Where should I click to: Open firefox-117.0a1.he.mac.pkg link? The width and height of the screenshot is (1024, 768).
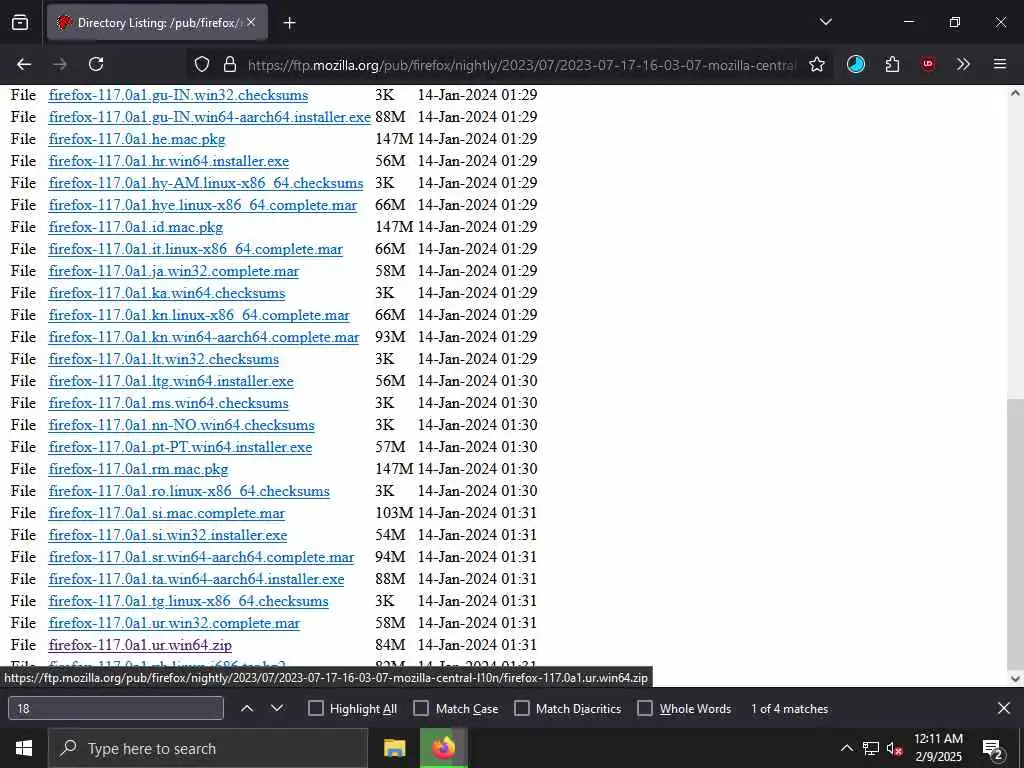click(136, 139)
